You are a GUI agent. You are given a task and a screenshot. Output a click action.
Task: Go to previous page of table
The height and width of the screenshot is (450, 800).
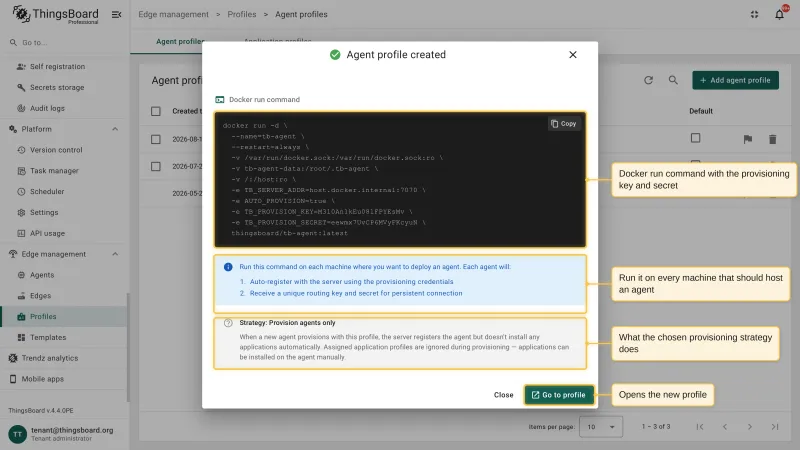pyautogui.click(x=724, y=427)
